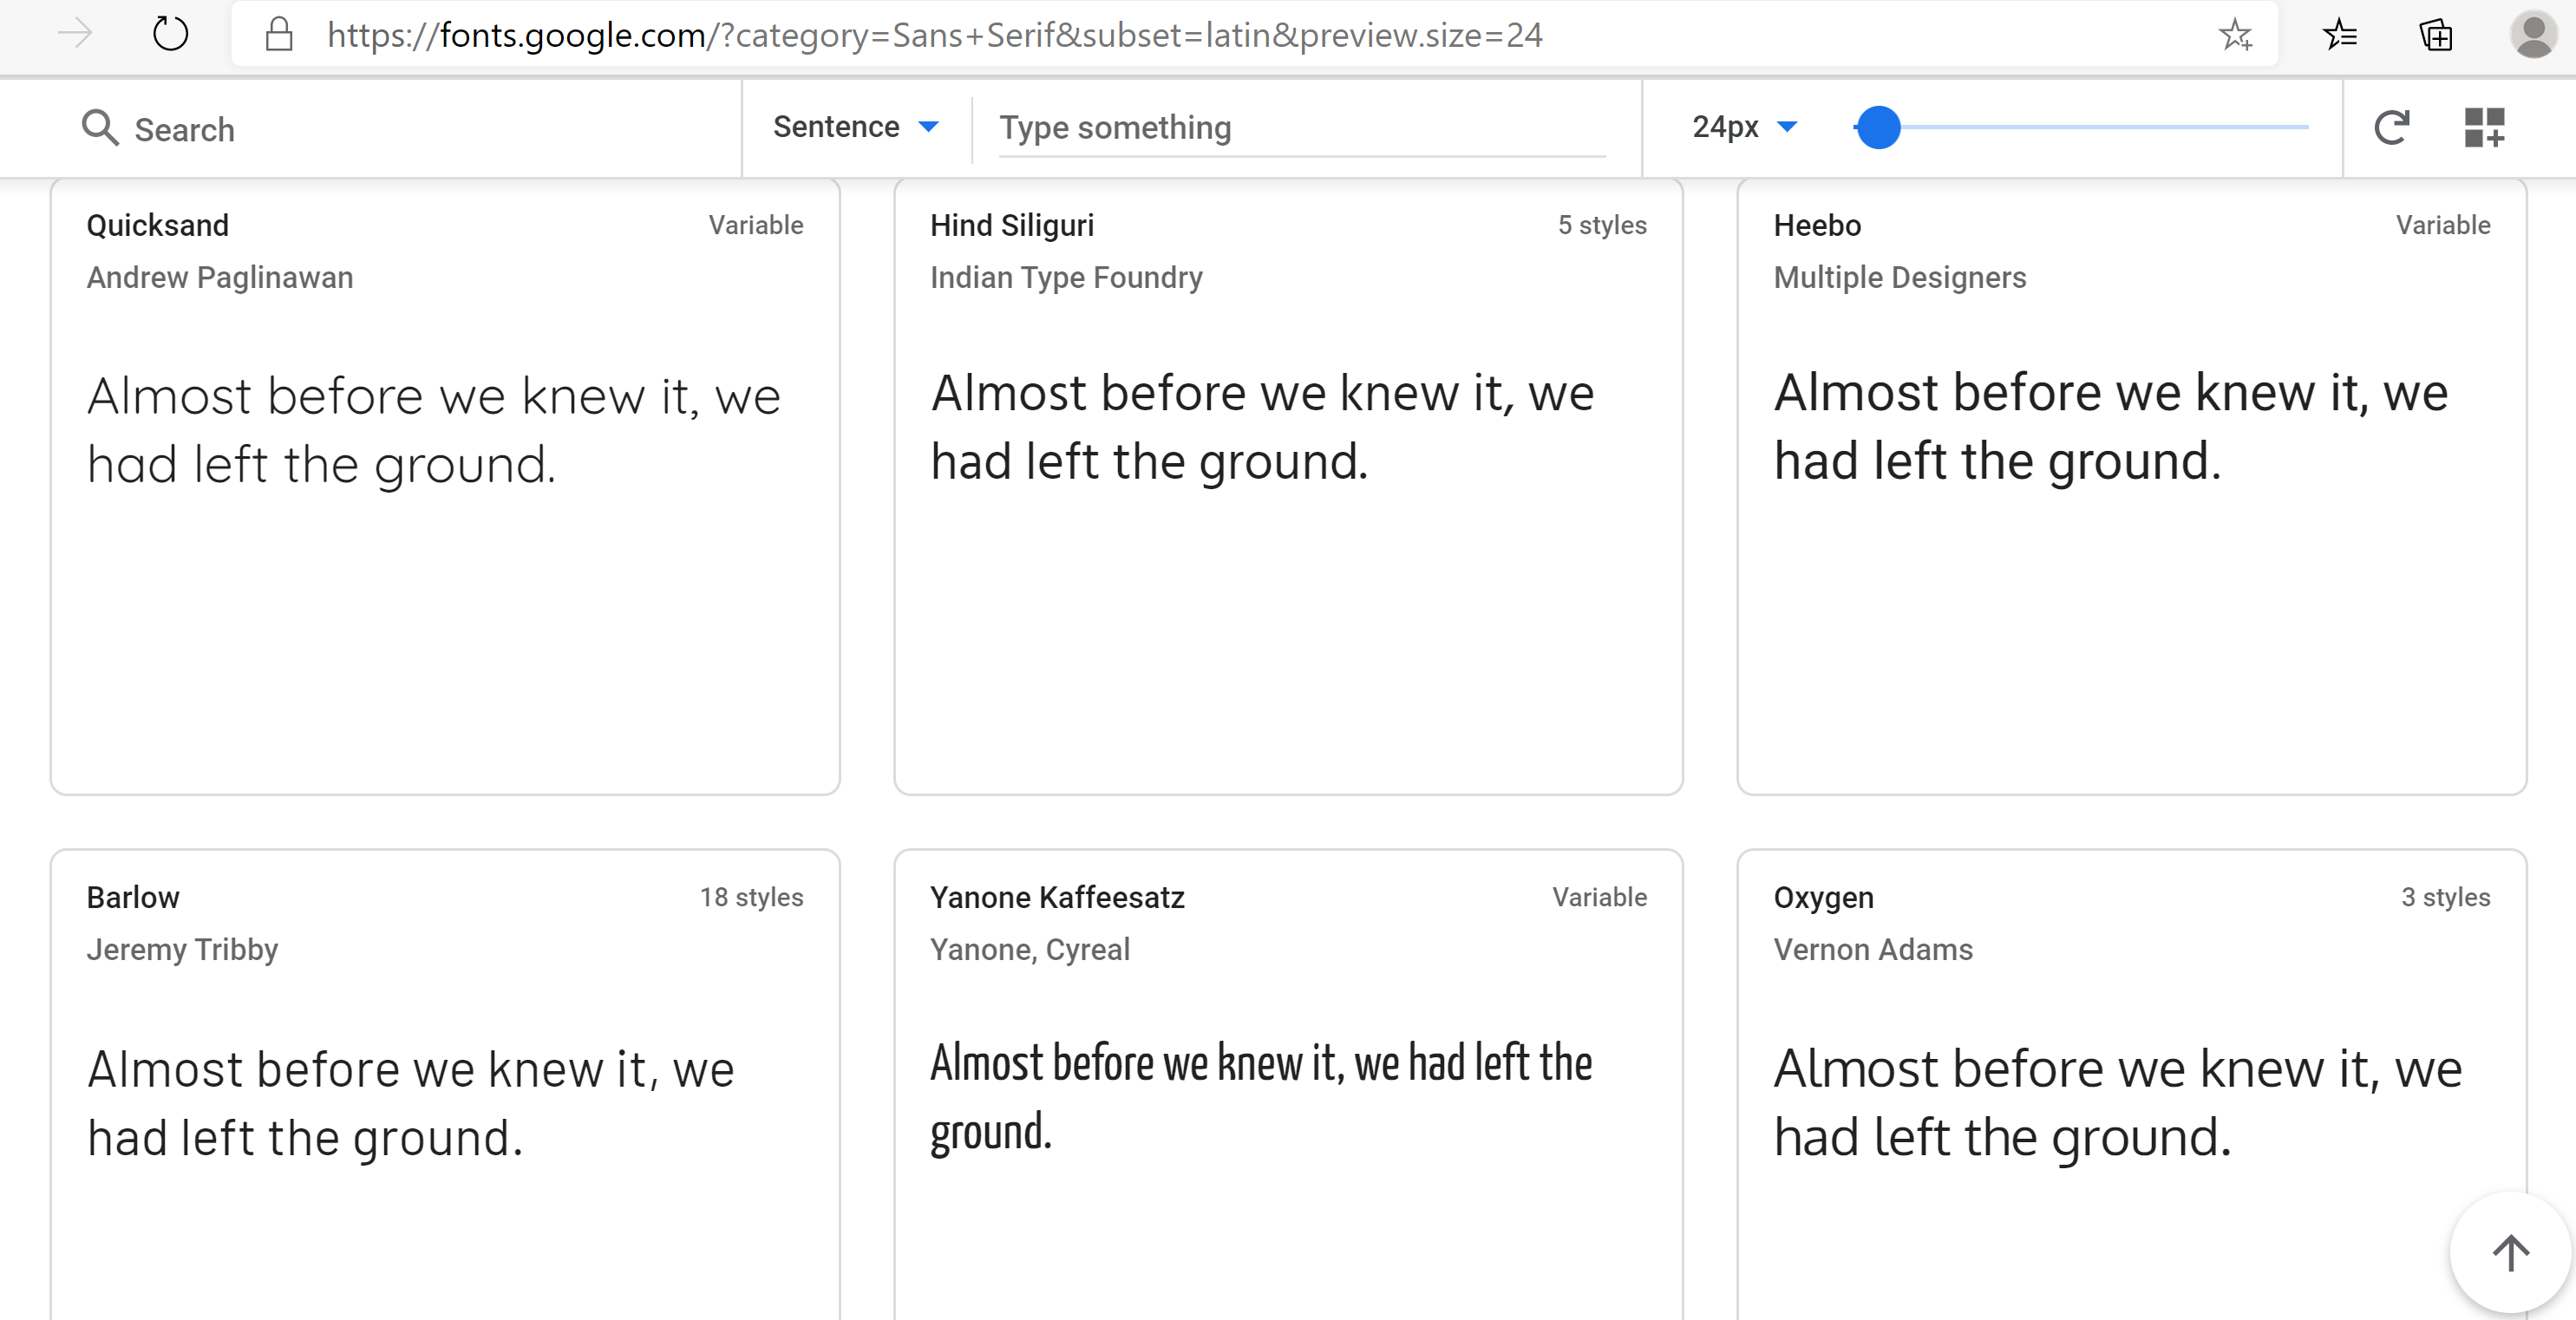Click the Search magnifier icon
The height and width of the screenshot is (1320, 2576).
[x=100, y=128]
